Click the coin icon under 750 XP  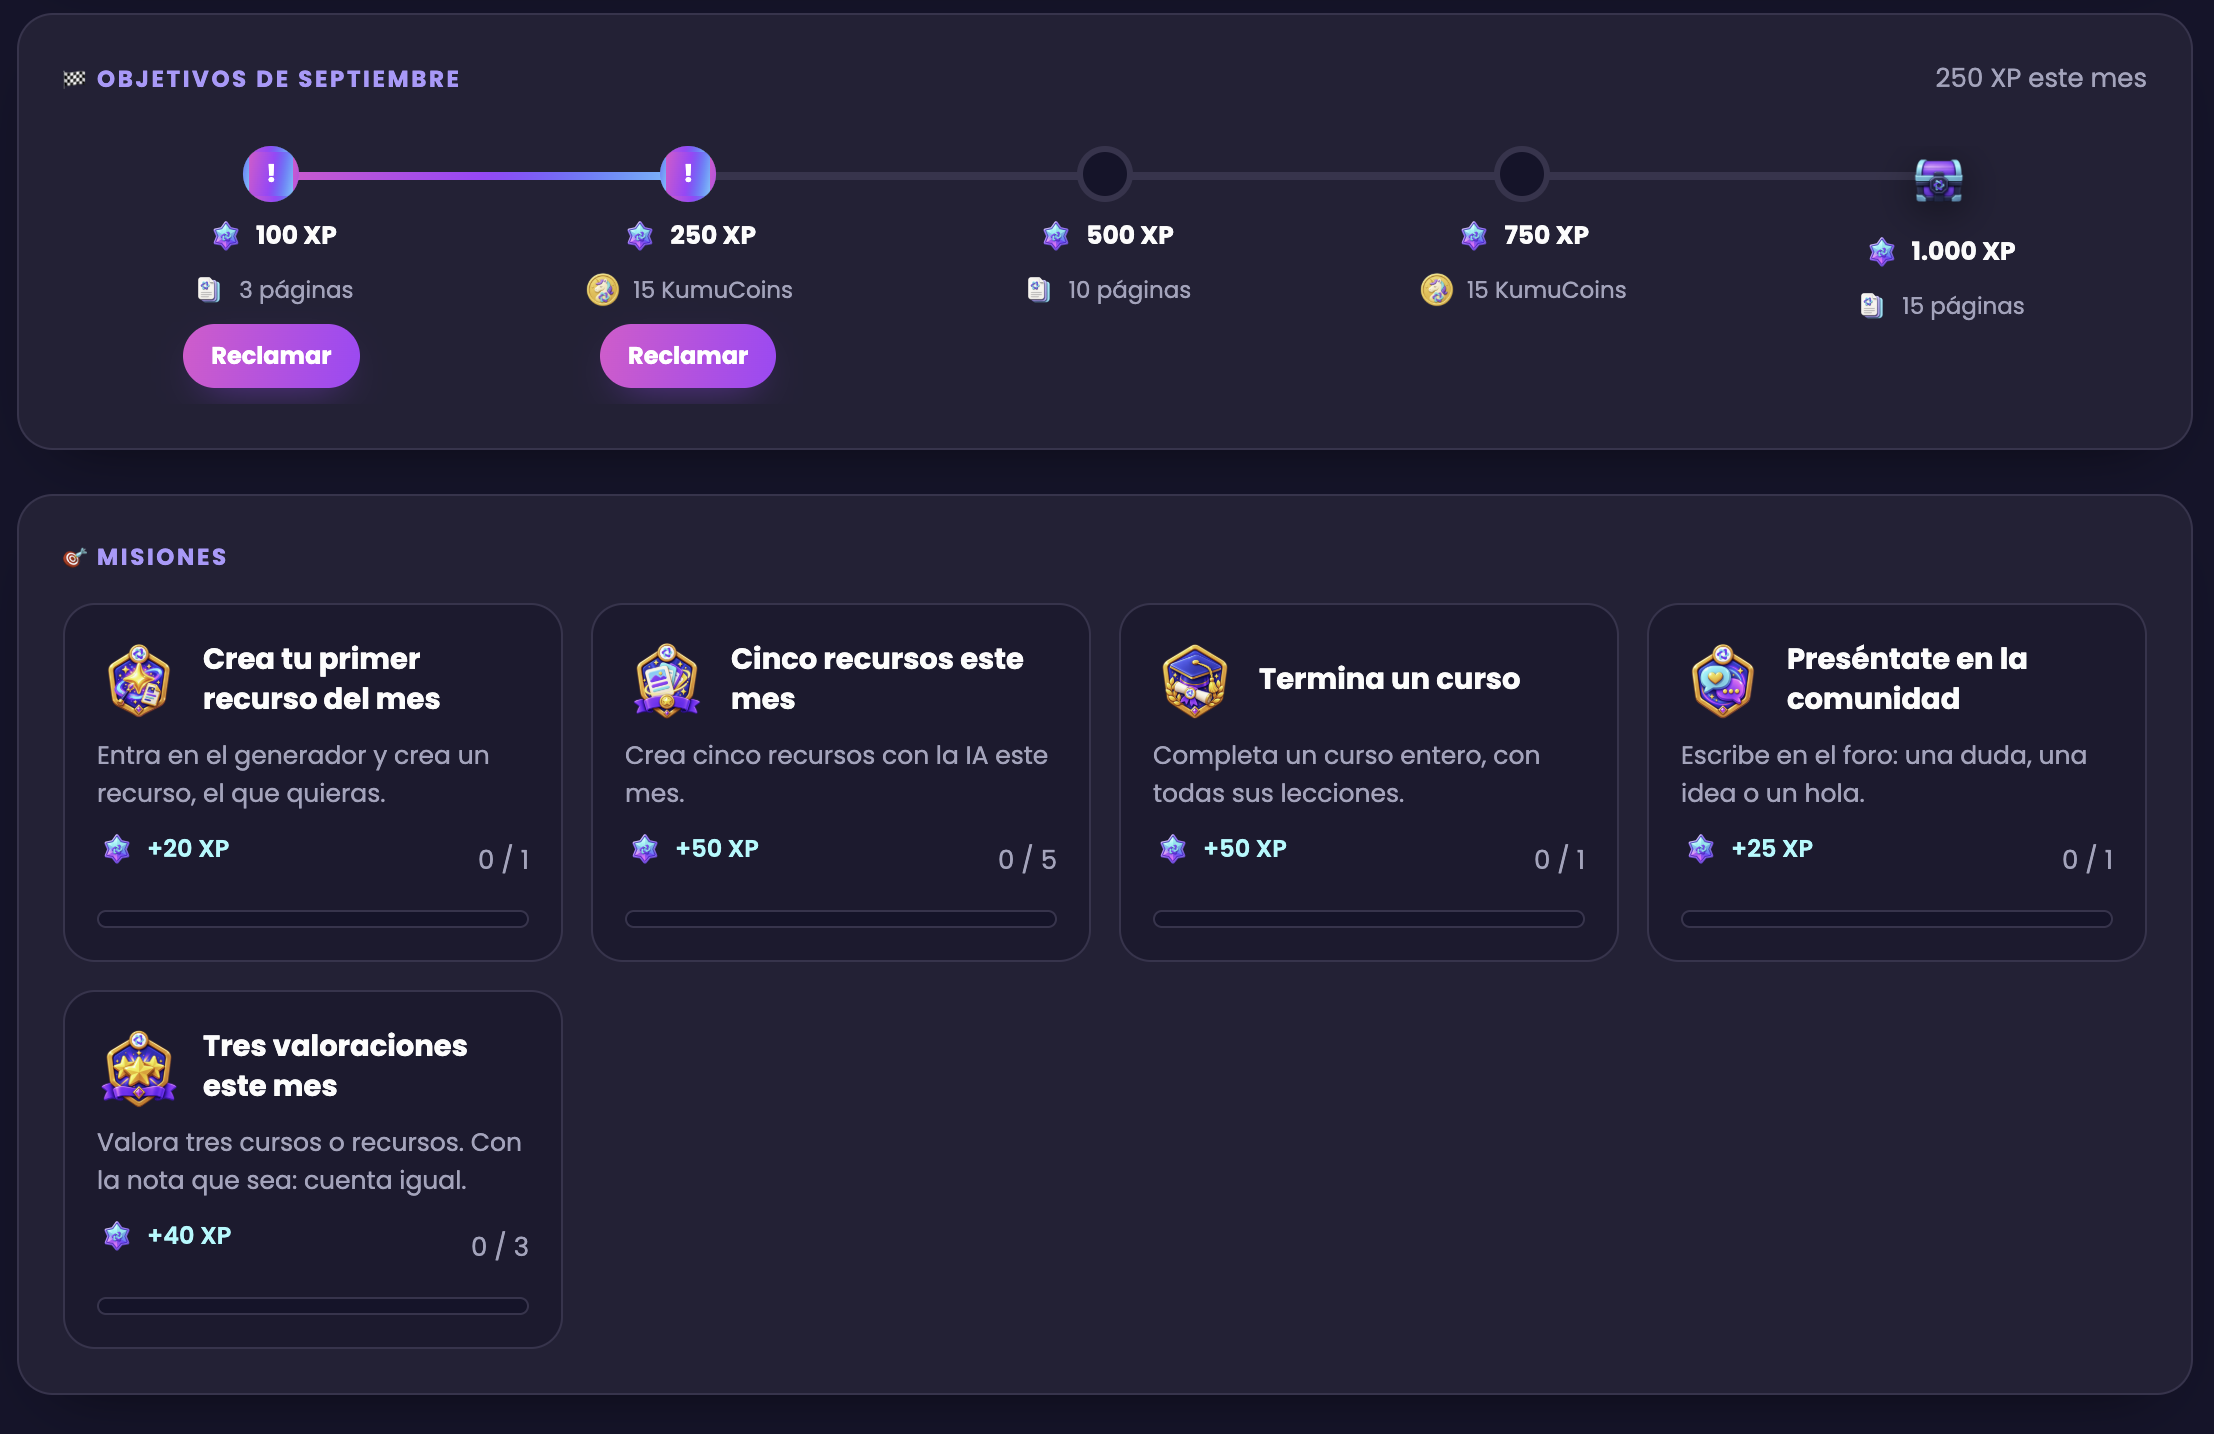pyautogui.click(x=1437, y=290)
